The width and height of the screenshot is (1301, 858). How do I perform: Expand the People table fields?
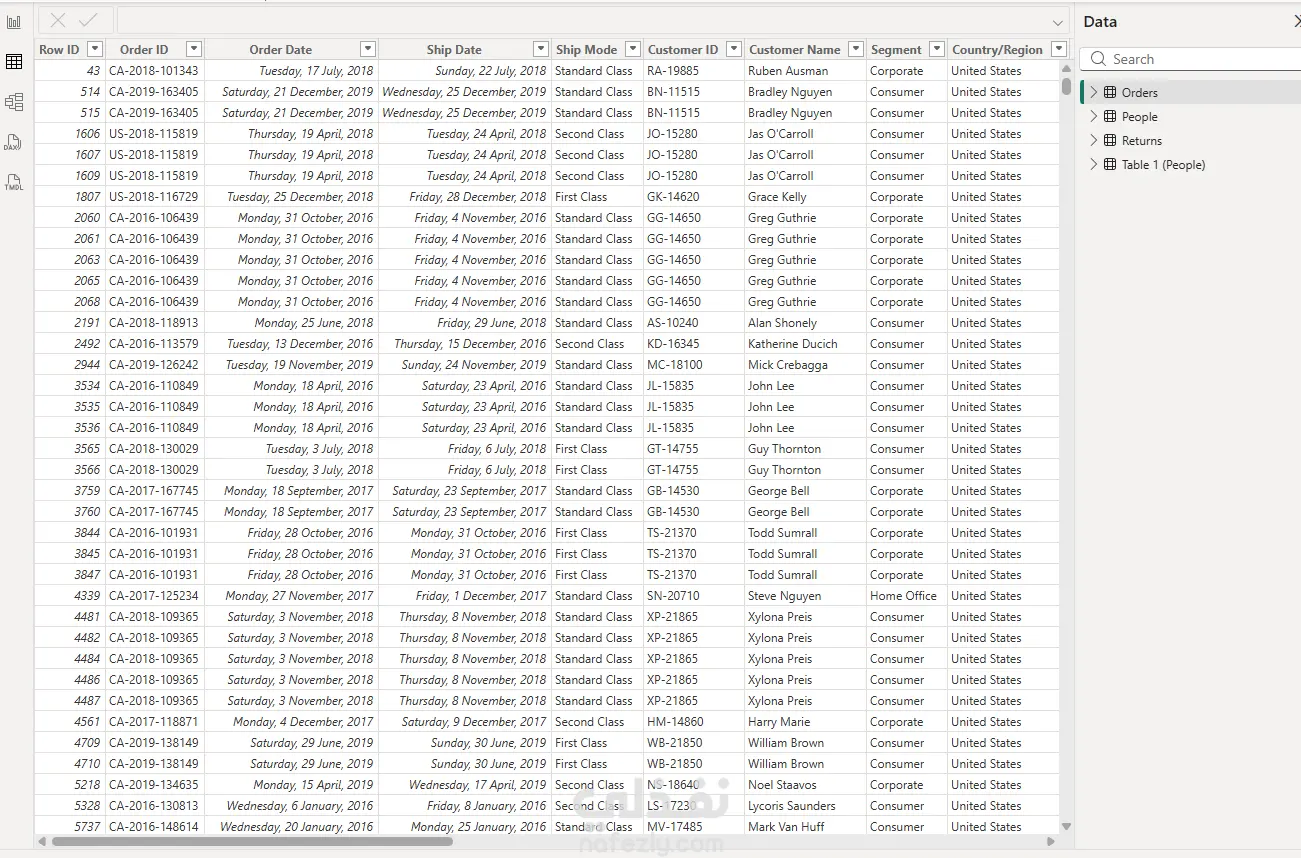1093,116
